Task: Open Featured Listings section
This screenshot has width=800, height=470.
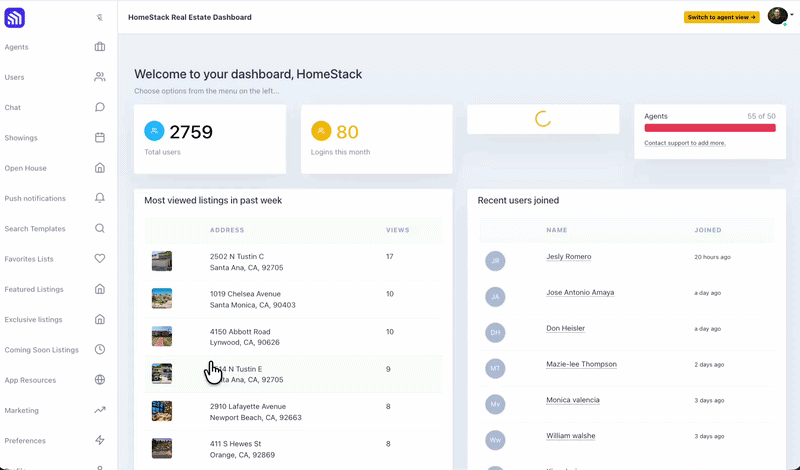Action: click(x=34, y=289)
